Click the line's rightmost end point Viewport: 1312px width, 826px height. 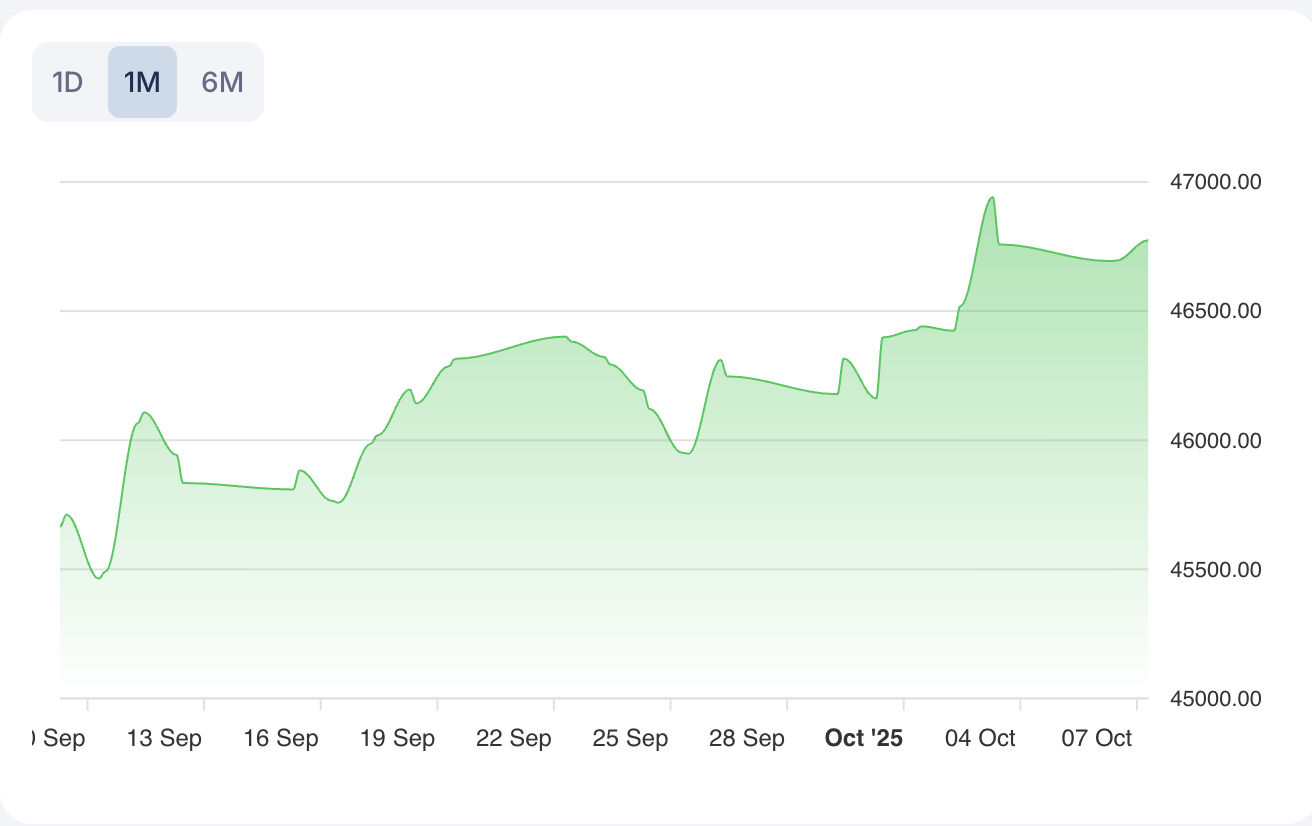coord(1147,240)
